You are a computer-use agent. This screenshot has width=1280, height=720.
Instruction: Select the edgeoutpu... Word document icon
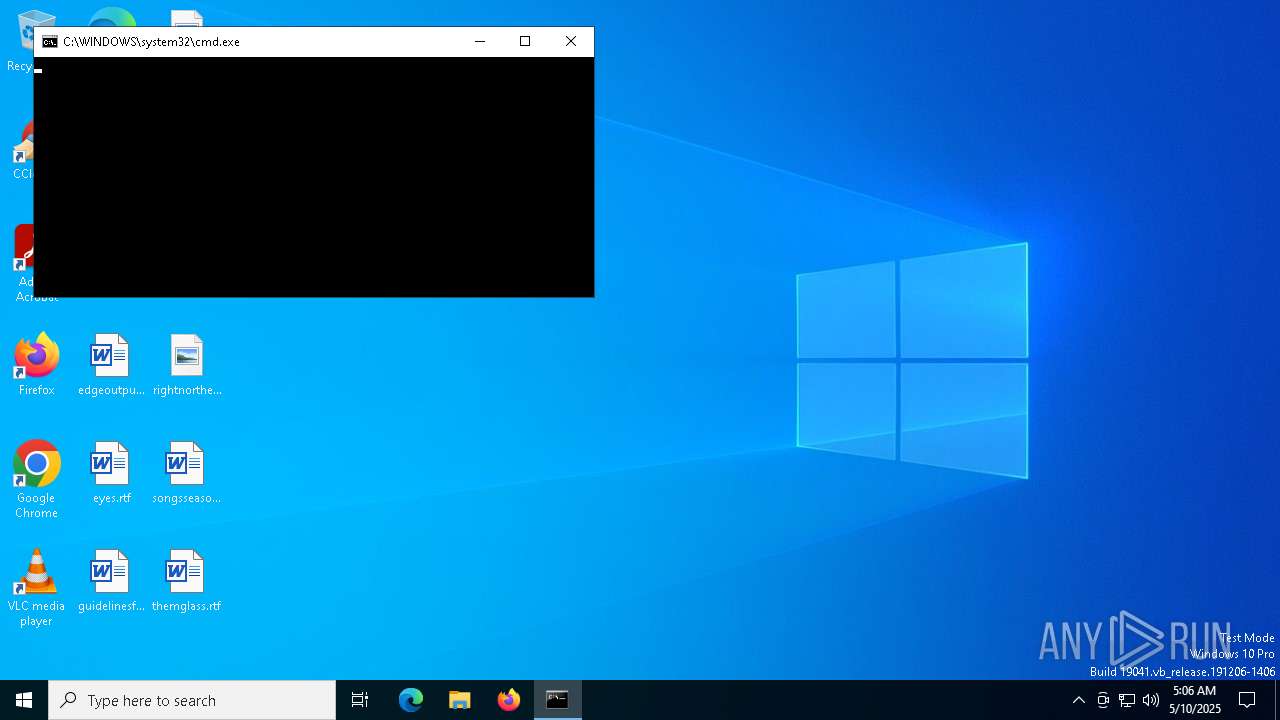(x=111, y=364)
